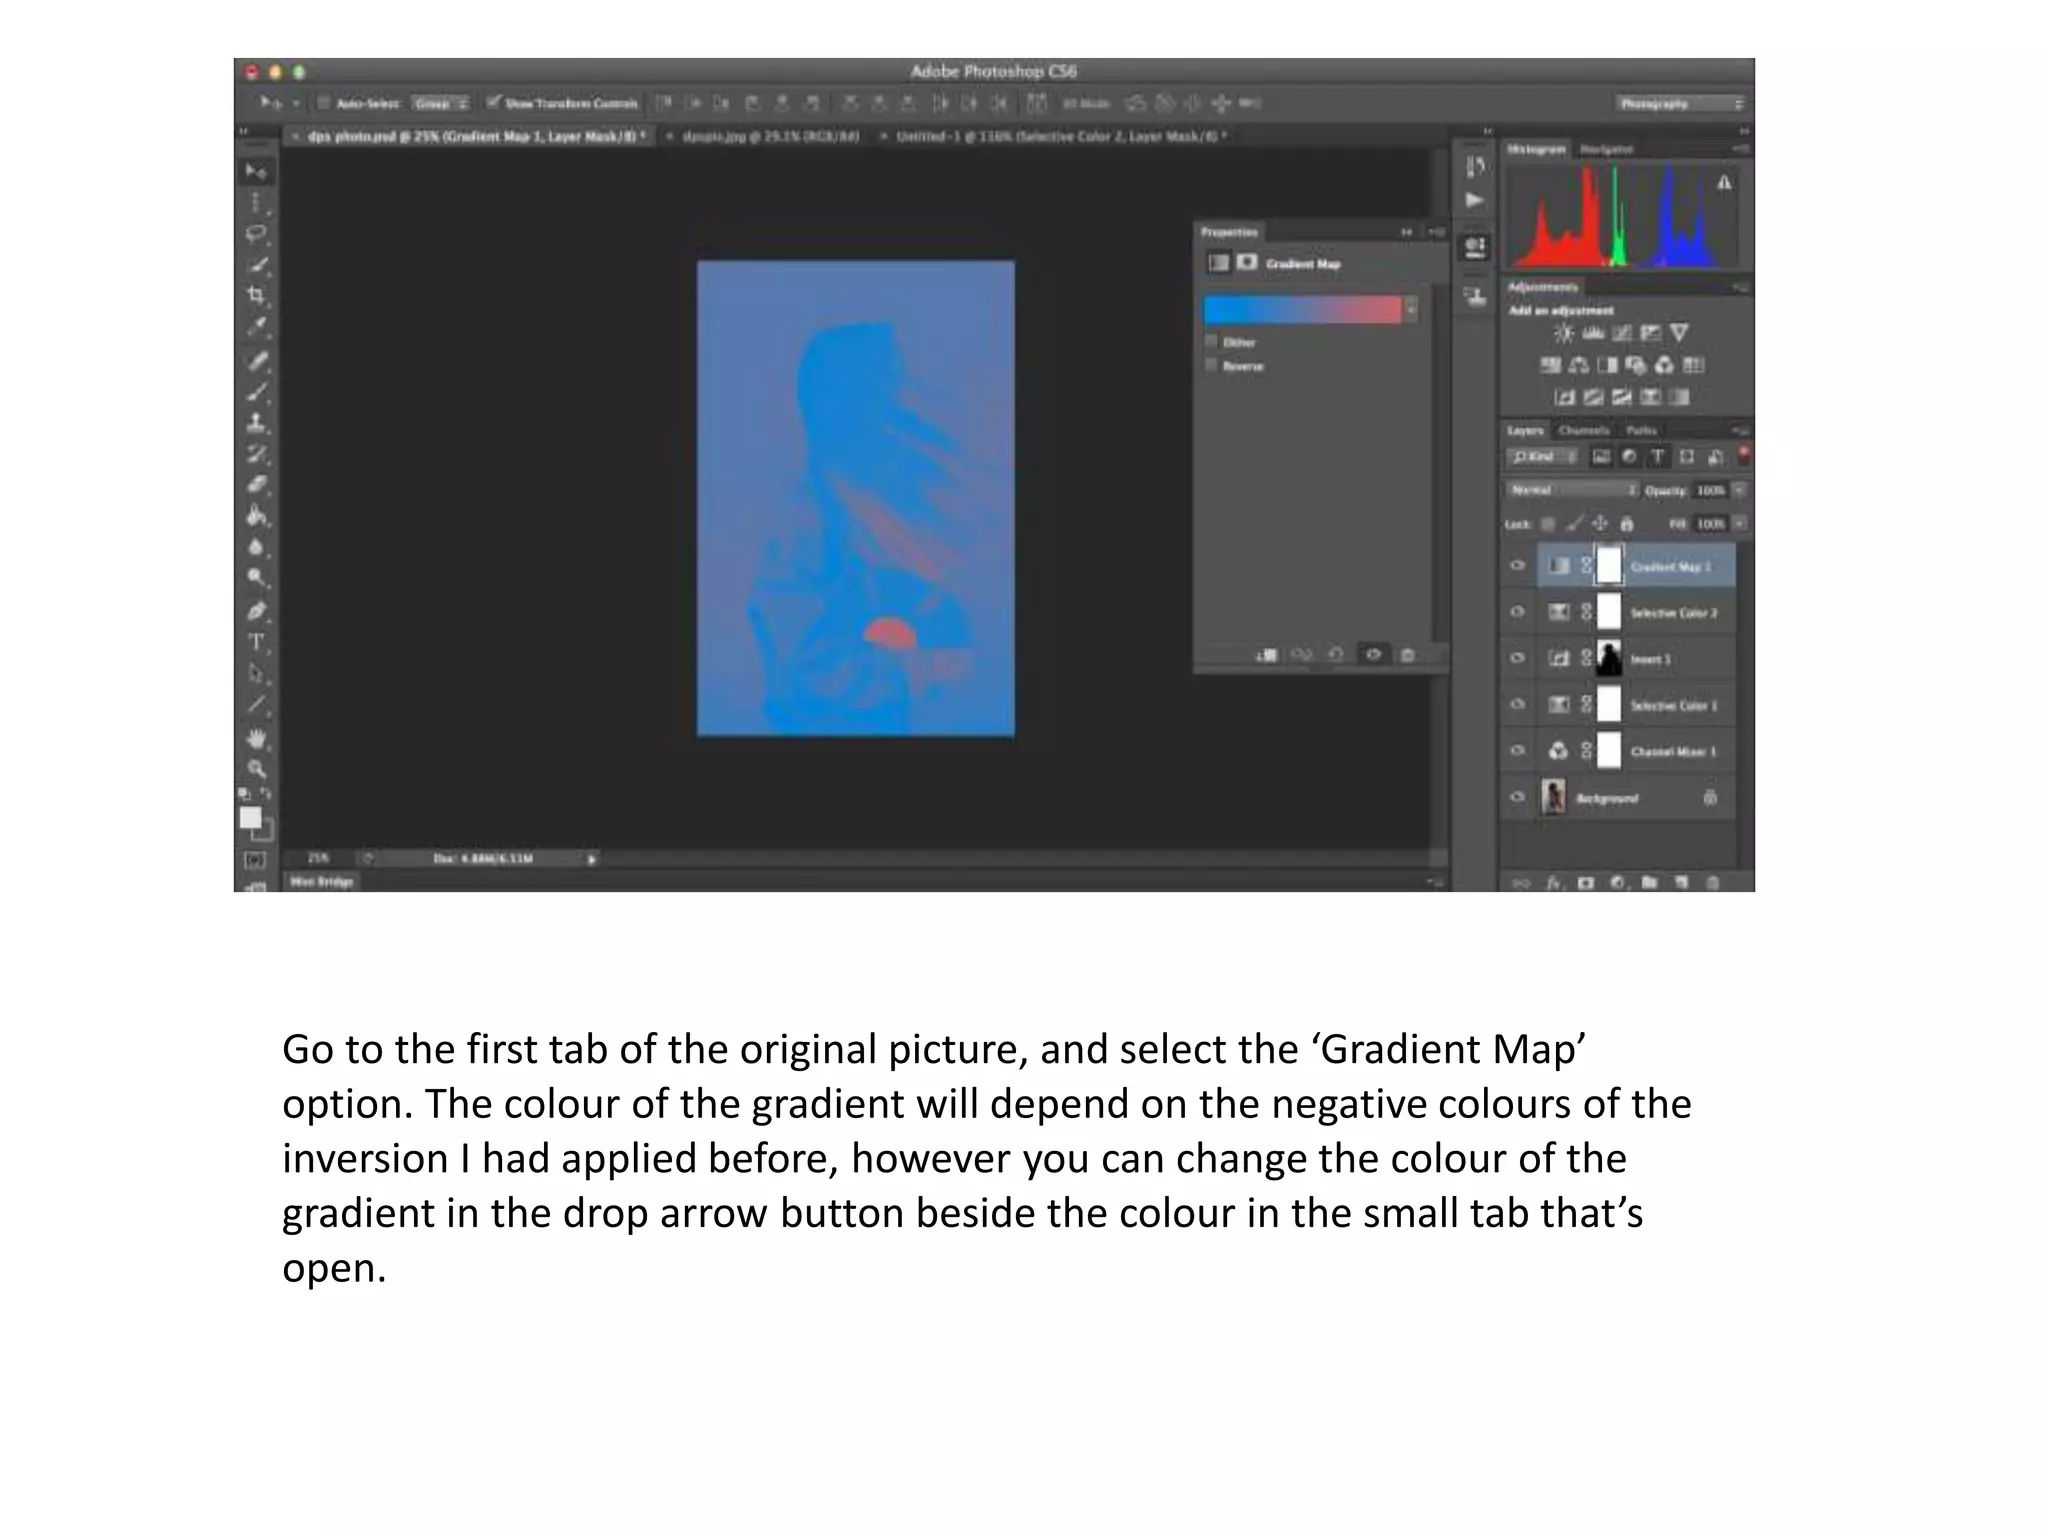This screenshot has height=1536, width=2048.
Task: Click the new group folder icon
Action: pyautogui.click(x=1650, y=883)
